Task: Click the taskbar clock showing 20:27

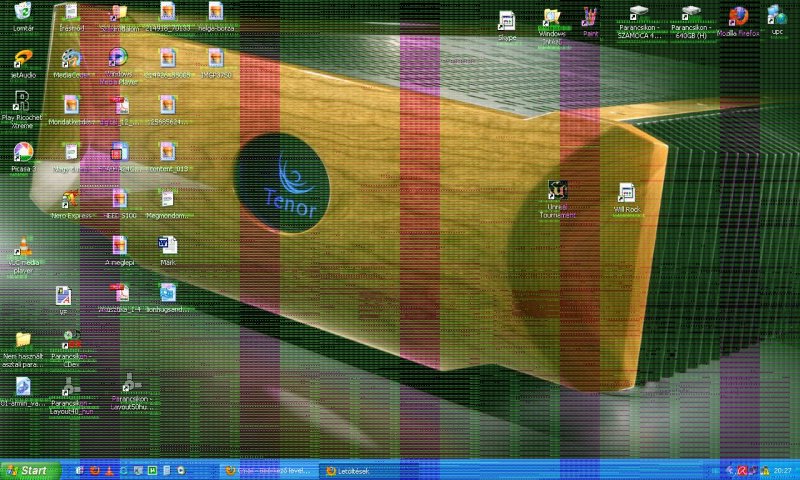Action: coord(783,470)
